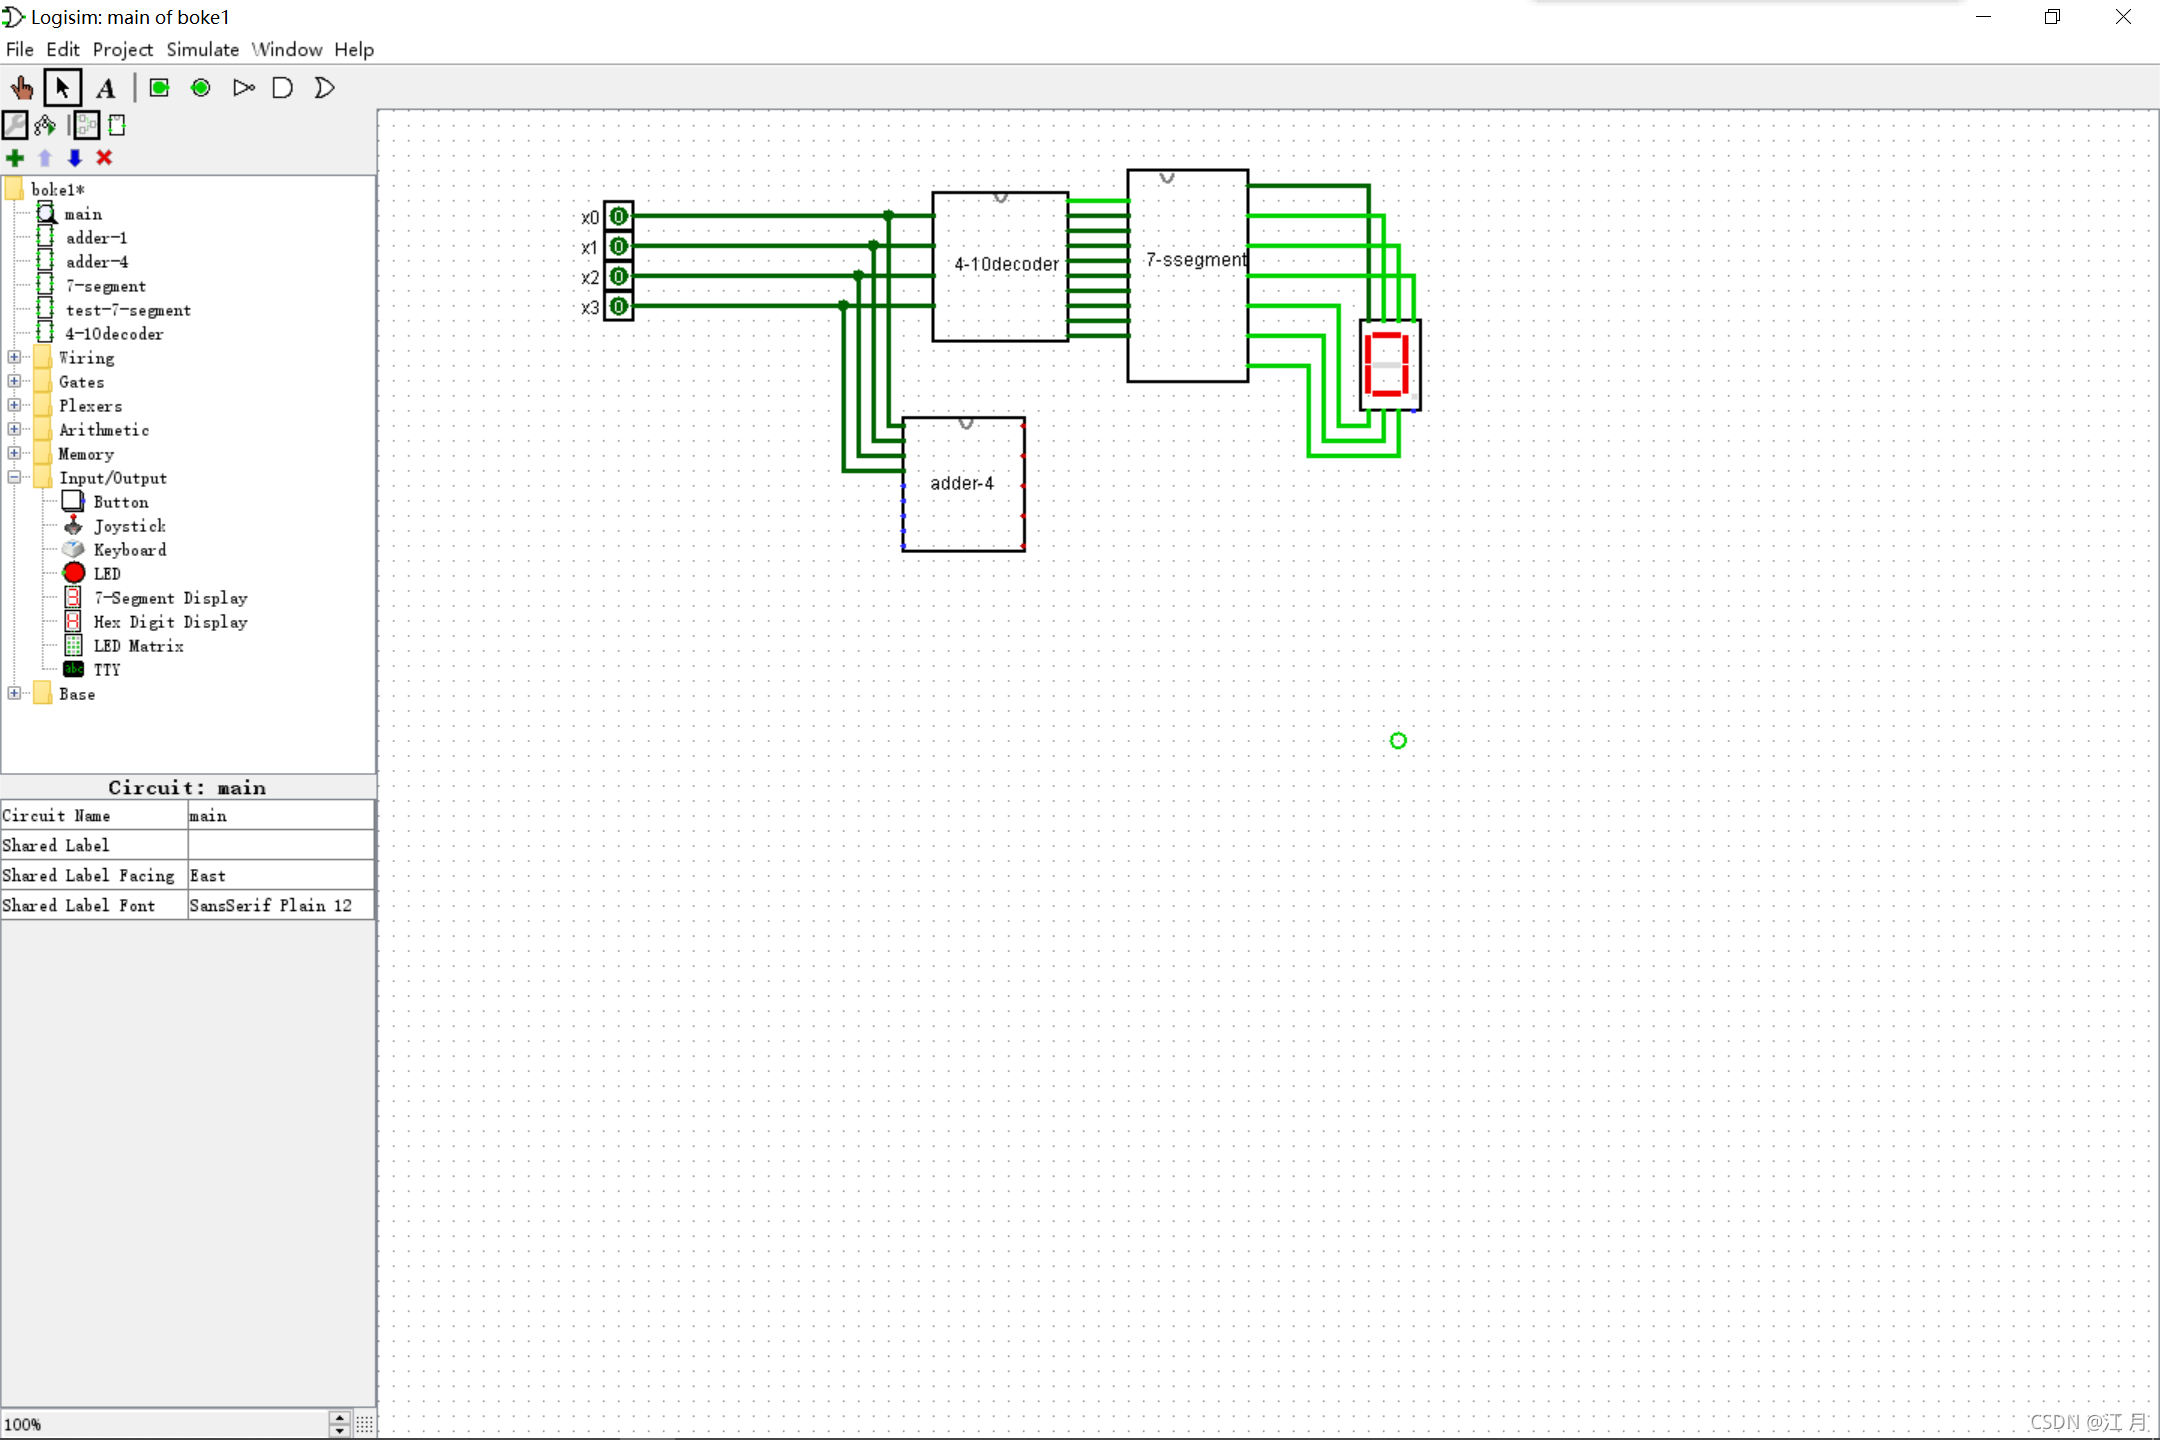Open the Simulate menu
This screenshot has height=1440, width=2160.
tap(202, 49)
